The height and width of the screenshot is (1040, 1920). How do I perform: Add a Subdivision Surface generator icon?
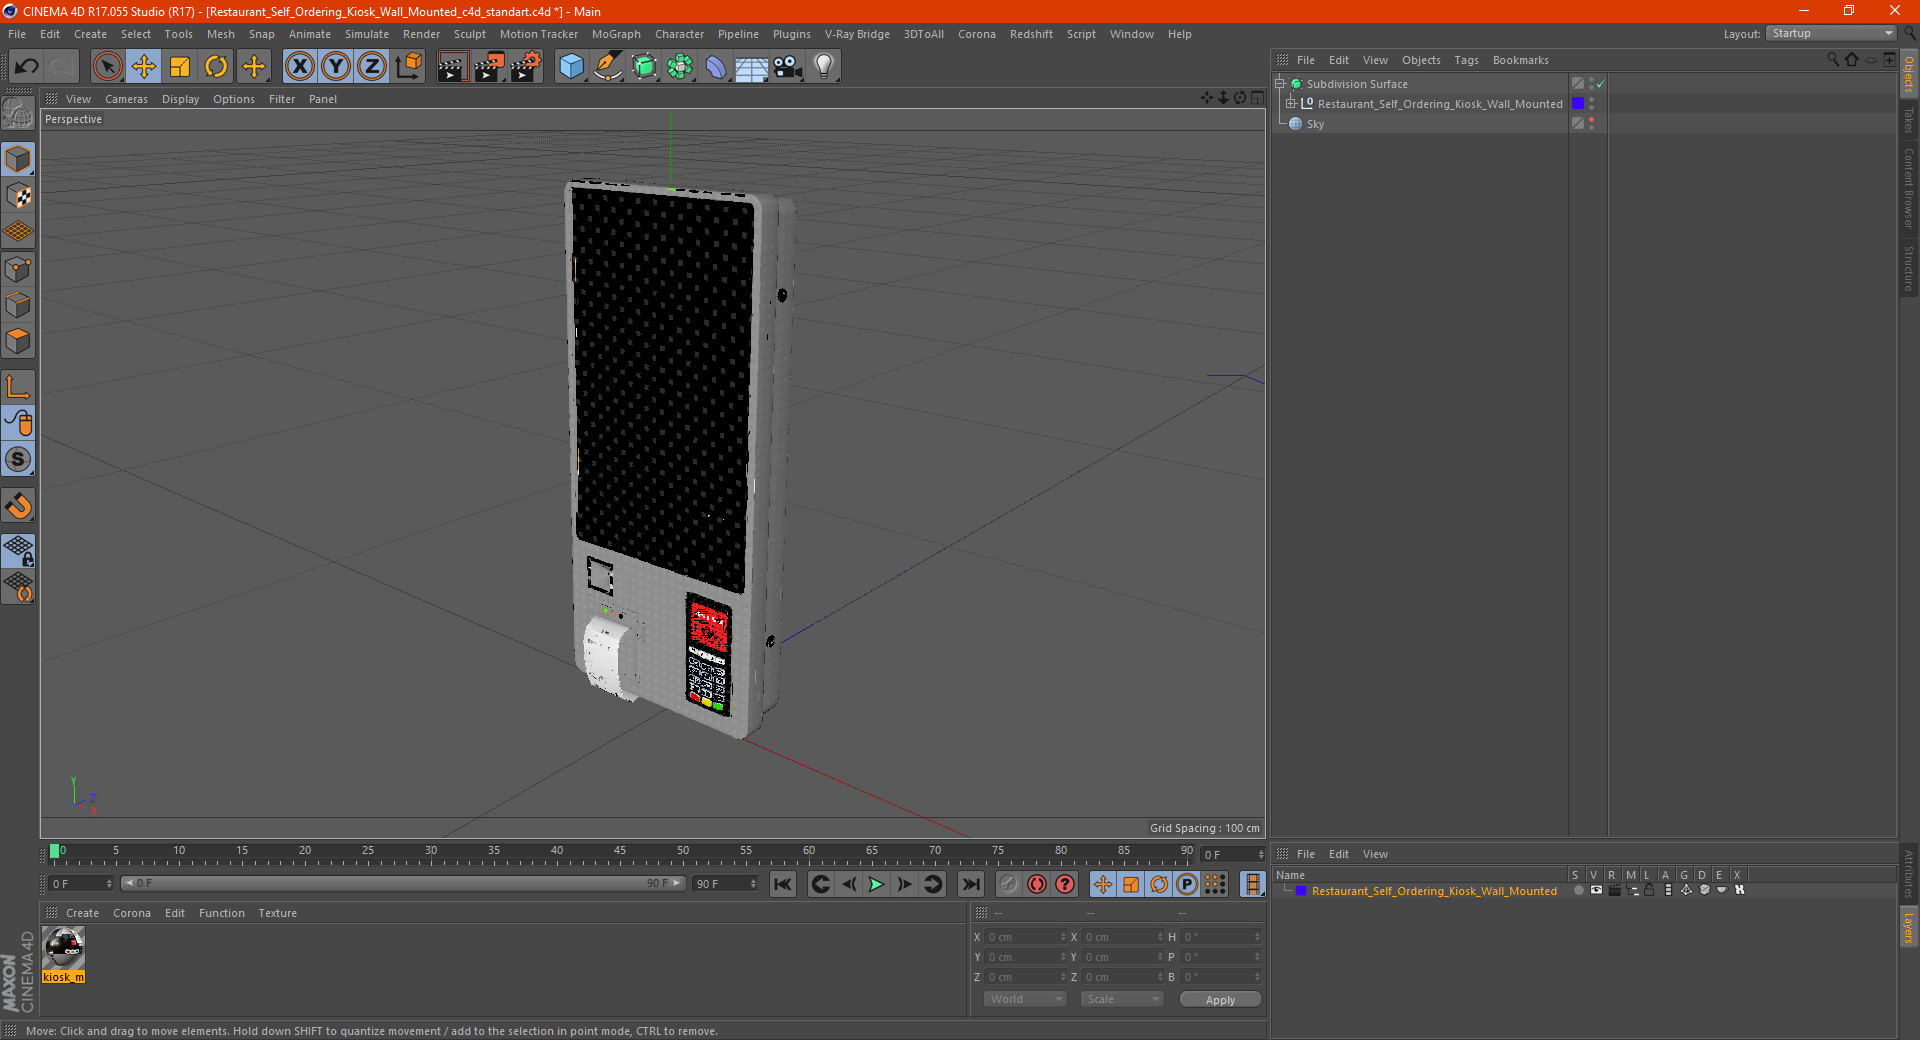pos(644,67)
